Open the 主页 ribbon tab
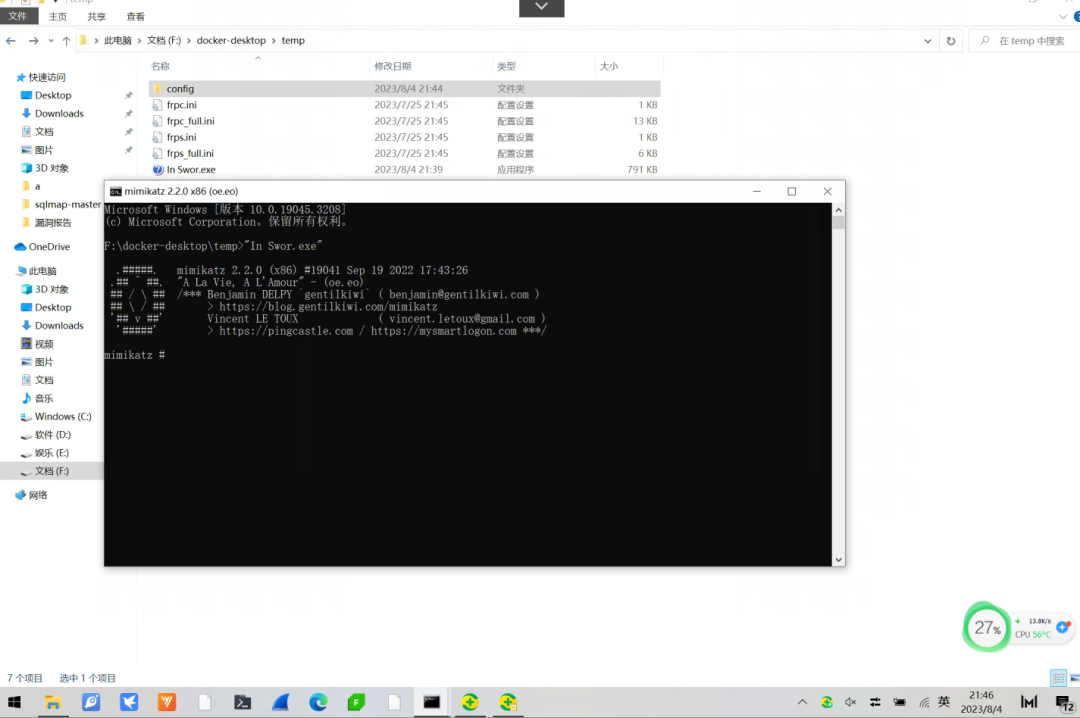The width and height of the screenshot is (1080, 718). (58, 17)
